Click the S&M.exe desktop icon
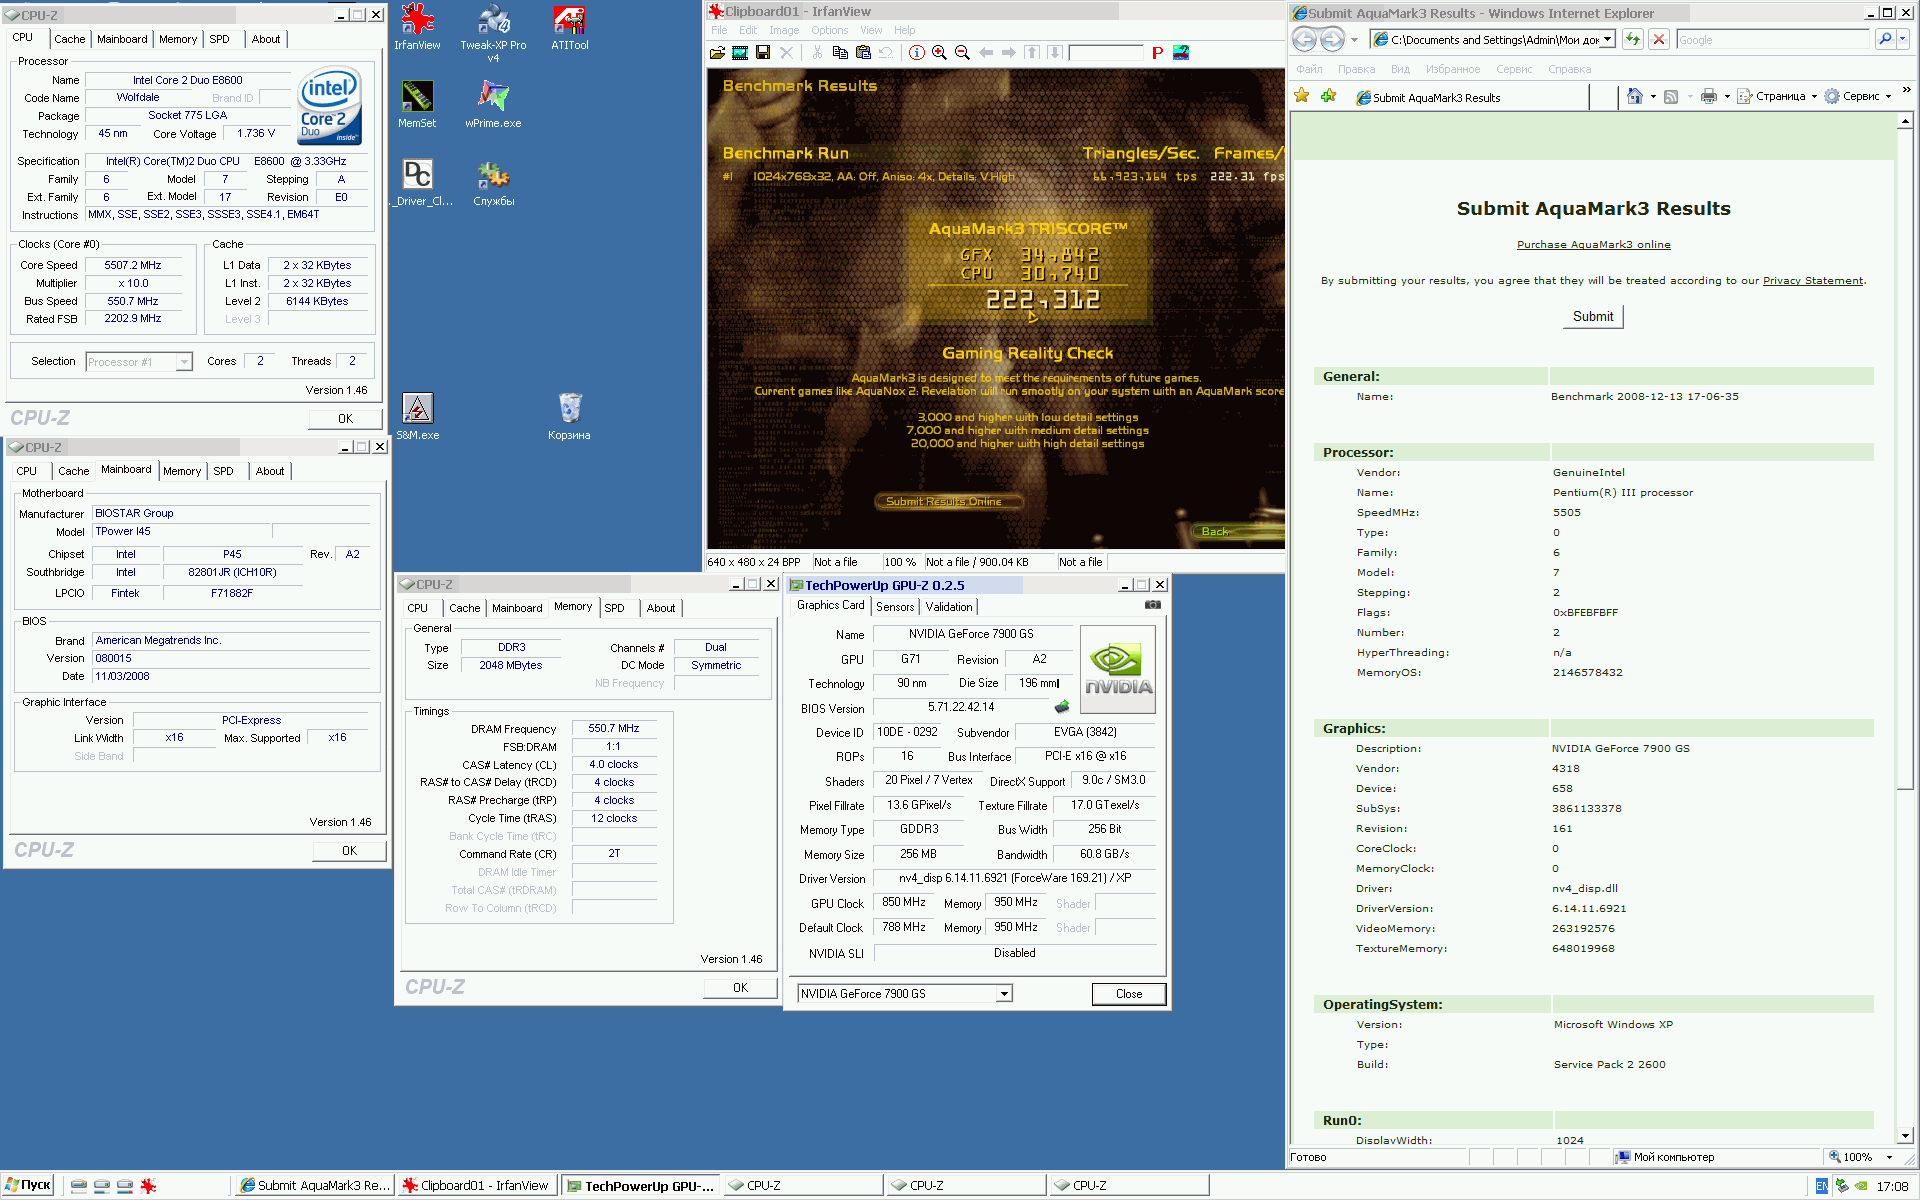The width and height of the screenshot is (1920, 1200). coord(417,416)
